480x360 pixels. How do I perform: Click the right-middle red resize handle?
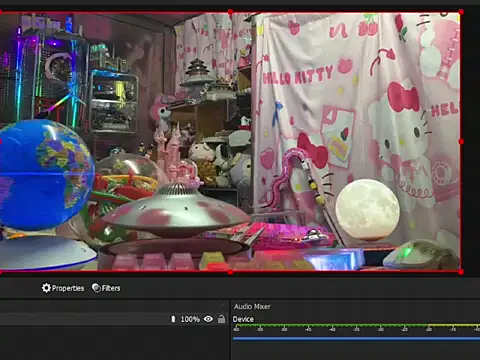pos(461,142)
